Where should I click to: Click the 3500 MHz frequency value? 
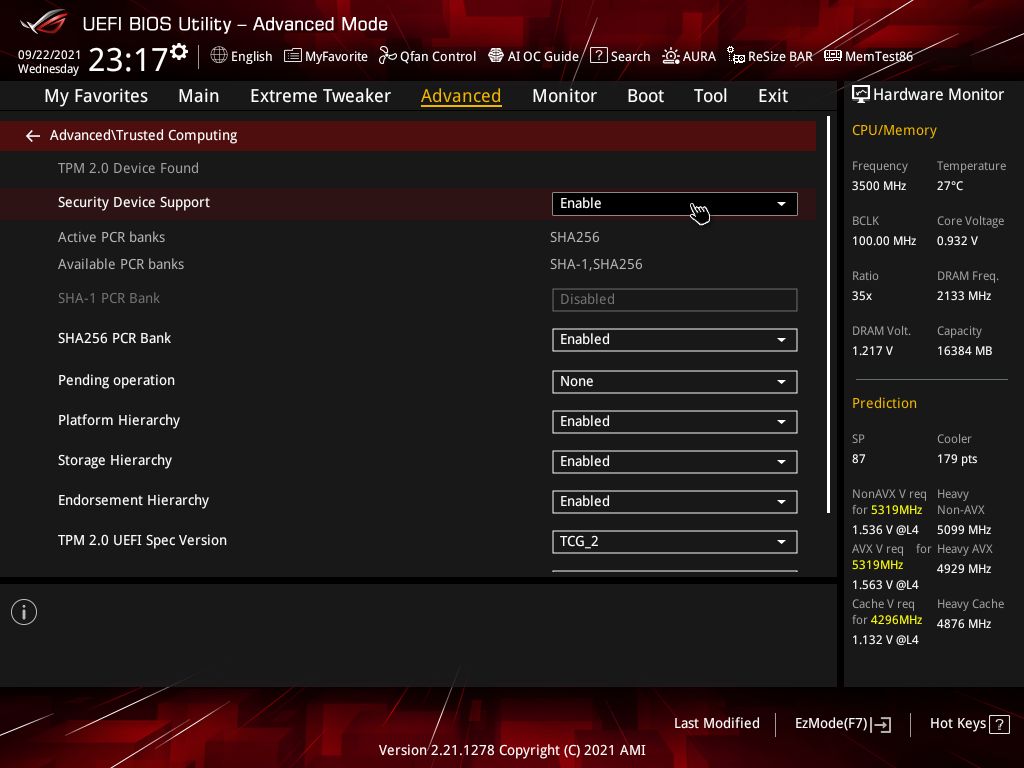point(879,186)
